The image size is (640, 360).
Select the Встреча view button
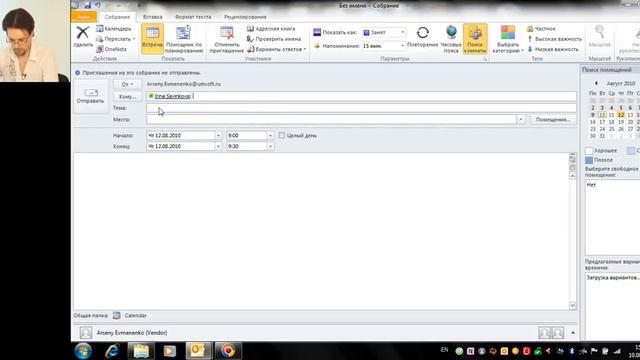[152, 38]
